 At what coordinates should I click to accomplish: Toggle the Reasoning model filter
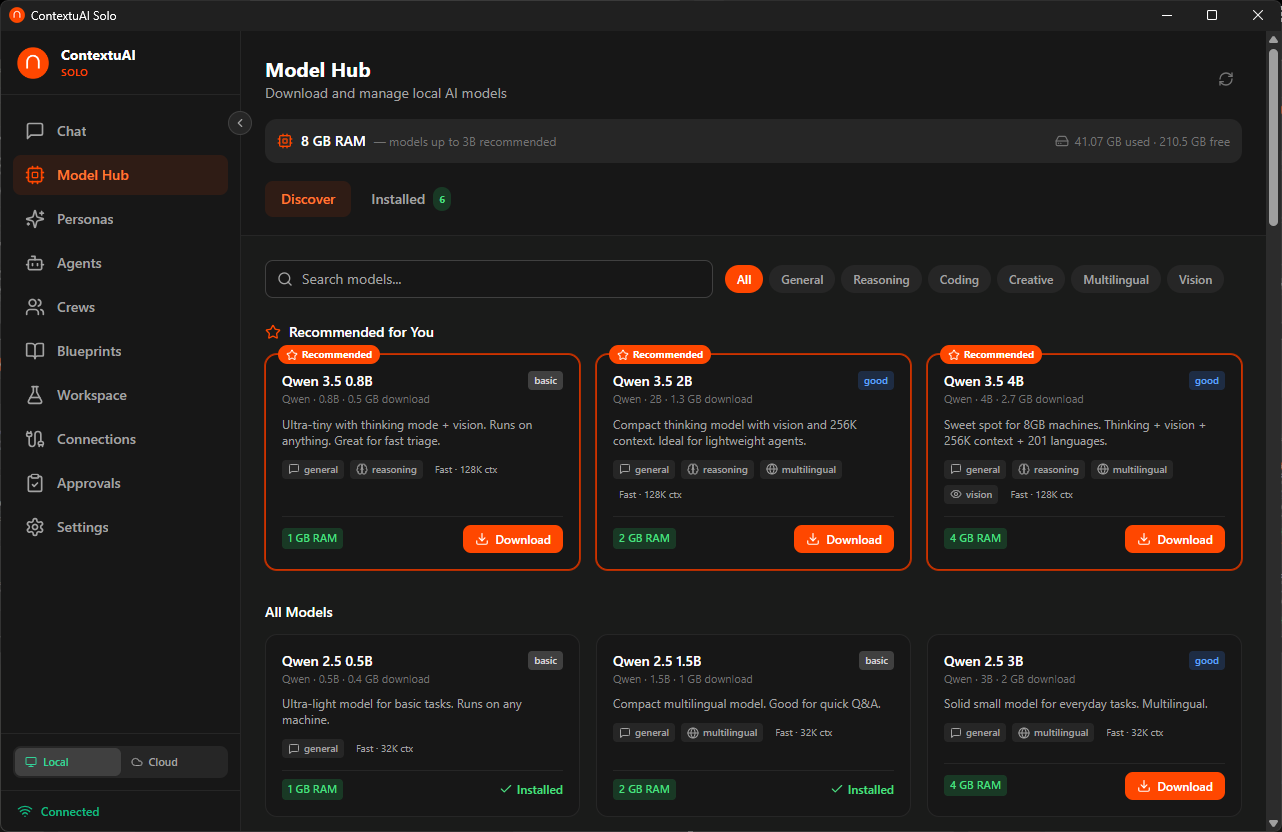881,279
